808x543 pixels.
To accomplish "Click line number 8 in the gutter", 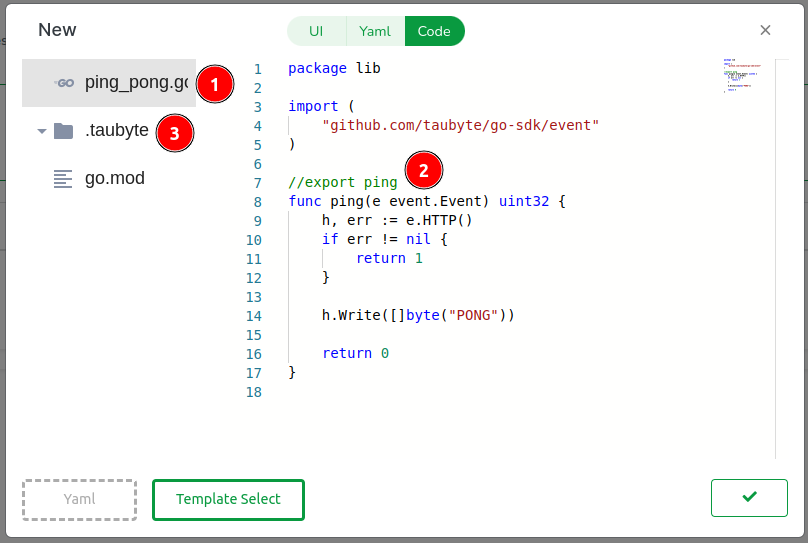I will coord(256,202).
